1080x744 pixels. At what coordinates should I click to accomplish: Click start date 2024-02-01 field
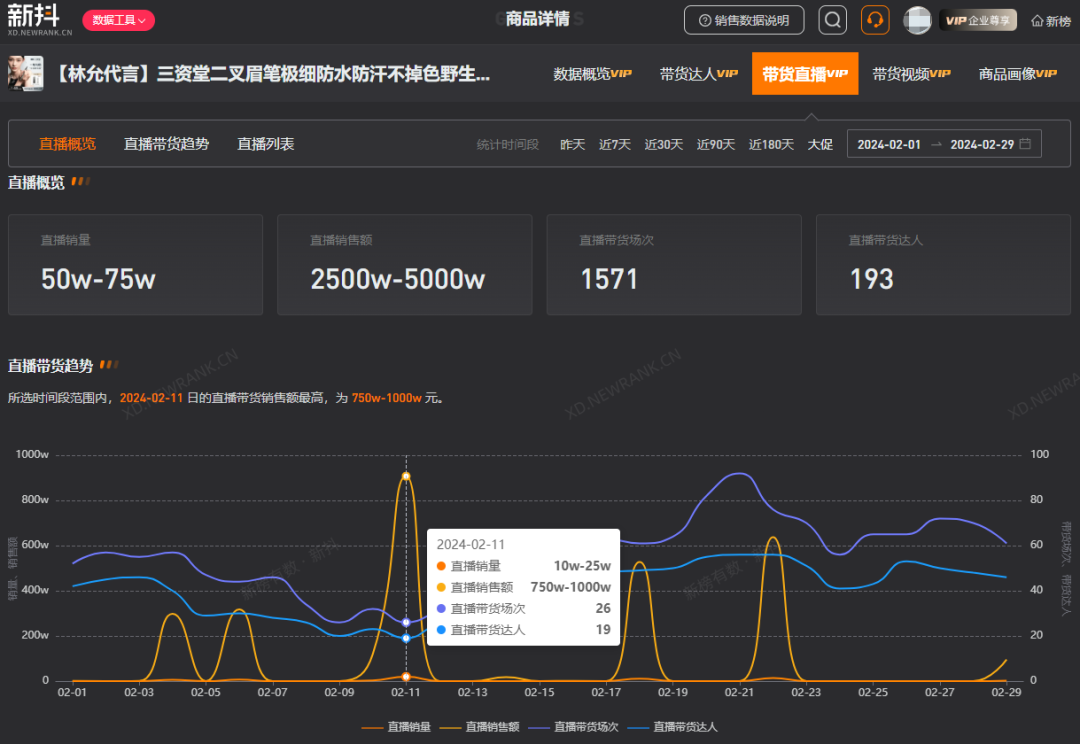point(889,145)
